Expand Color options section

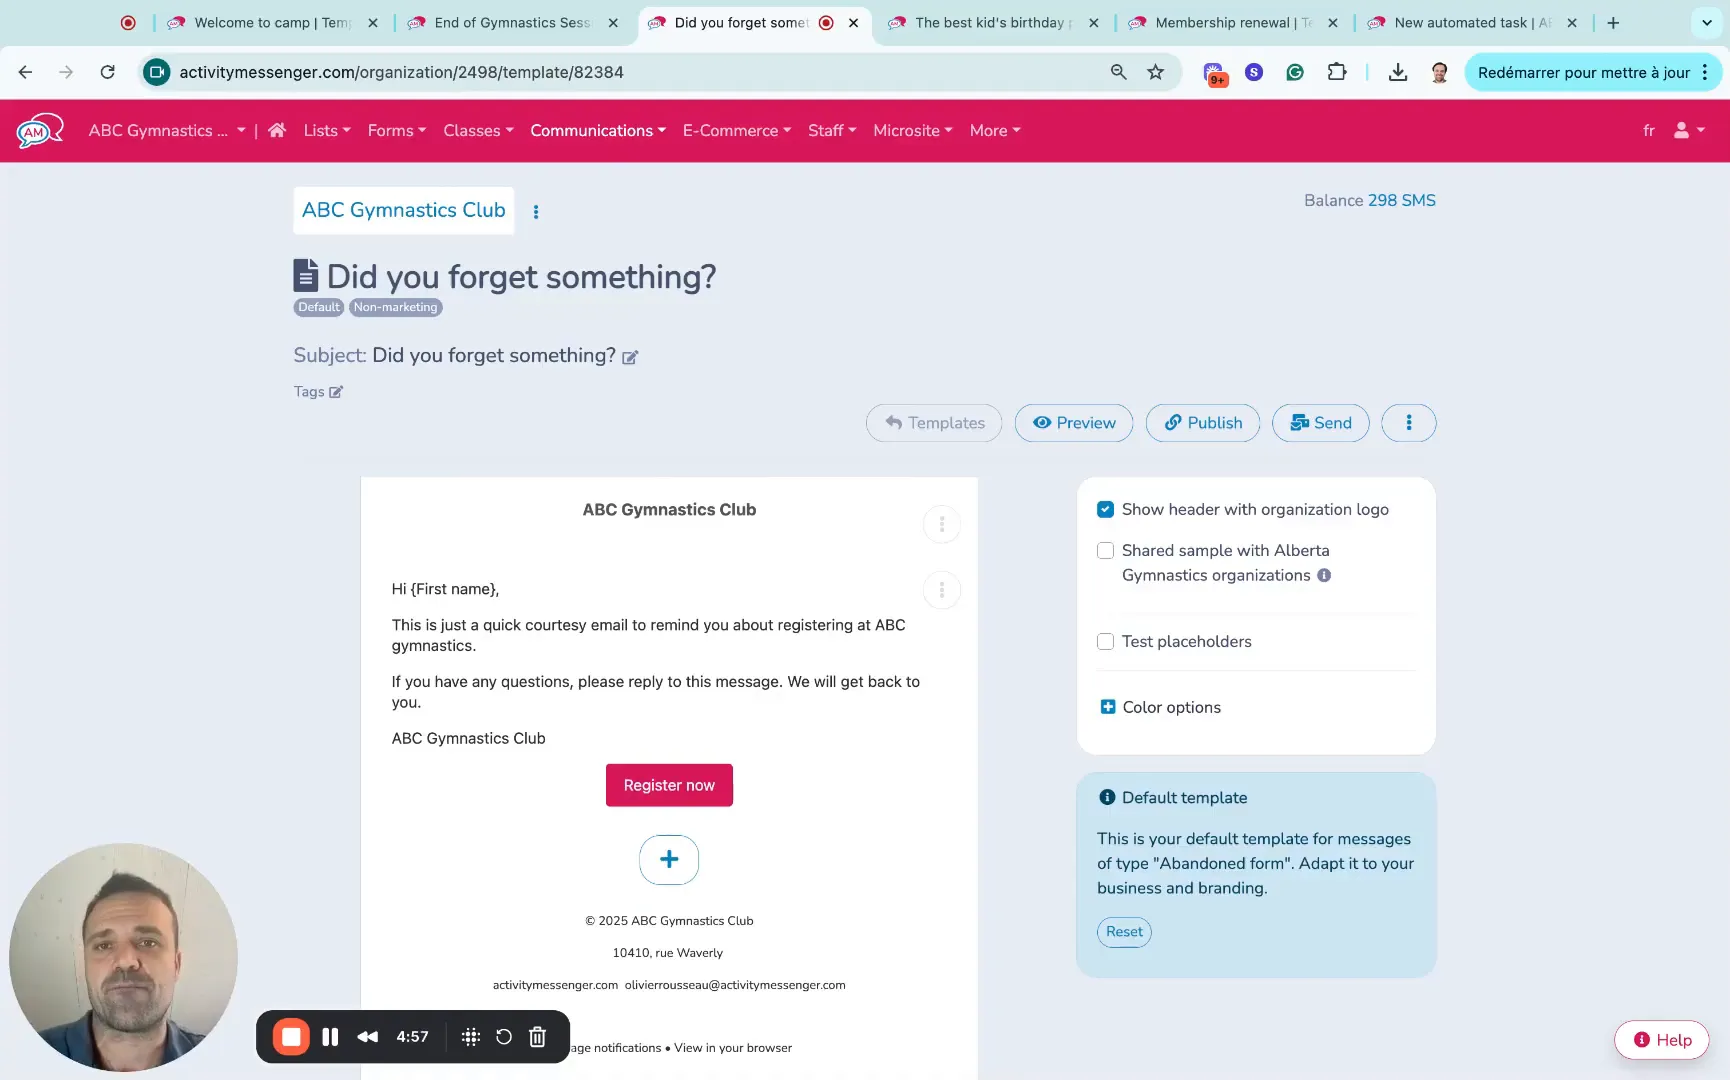pos(1108,707)
